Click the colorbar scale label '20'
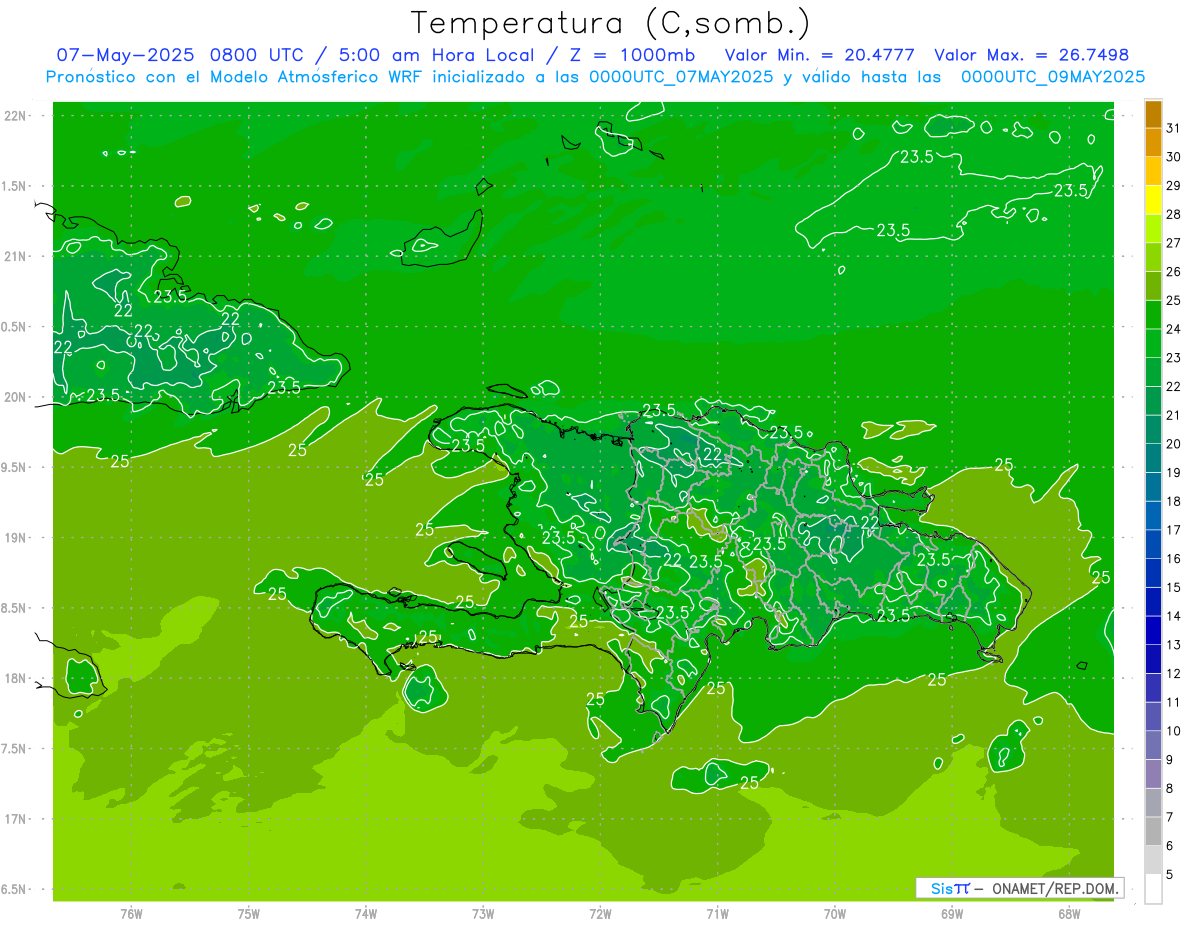This screenshot has height=927, width=1200. pyautogui.click(x=1173, y=444)
